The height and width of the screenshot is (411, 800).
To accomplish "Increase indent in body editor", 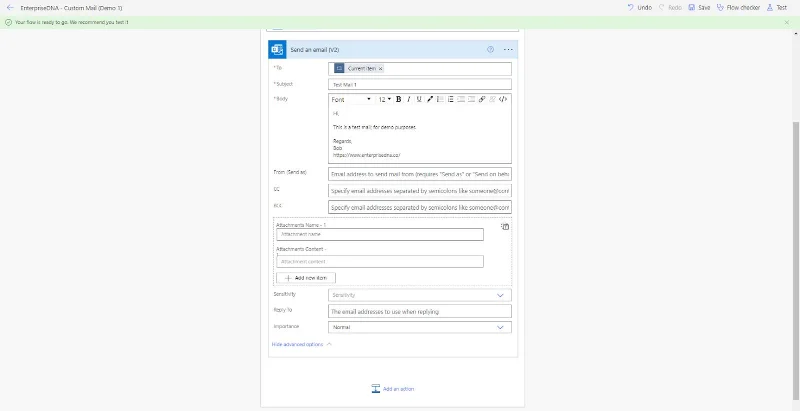I will point(471,99).
